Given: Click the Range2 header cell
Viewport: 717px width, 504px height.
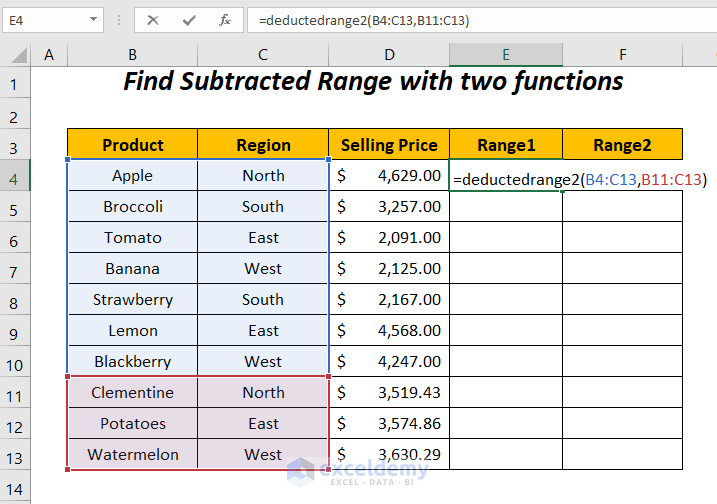Looking at the screenshot, I should (x=622, y=145).
